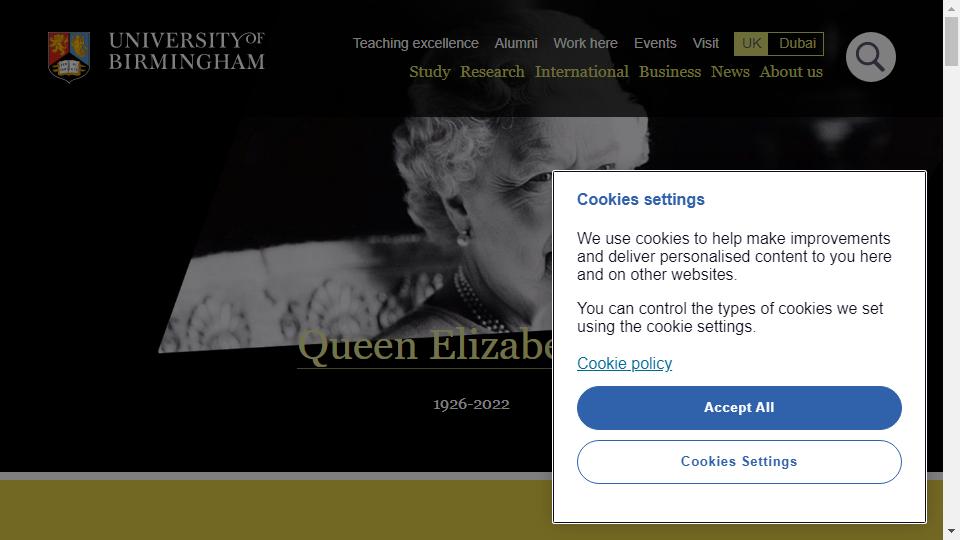This screenshot has width=960, height=540.
Task: Click the Queen Elizabeth headline link
Action: (425, 346)
